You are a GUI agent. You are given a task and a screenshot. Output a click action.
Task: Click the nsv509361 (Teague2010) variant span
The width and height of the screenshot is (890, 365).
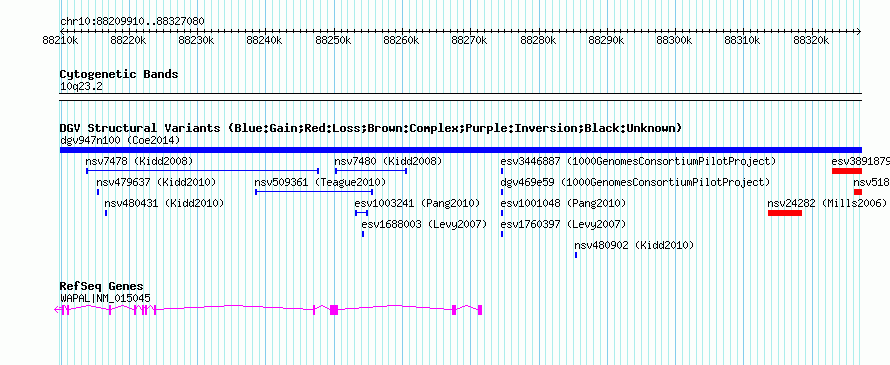[x=314, y=192]
